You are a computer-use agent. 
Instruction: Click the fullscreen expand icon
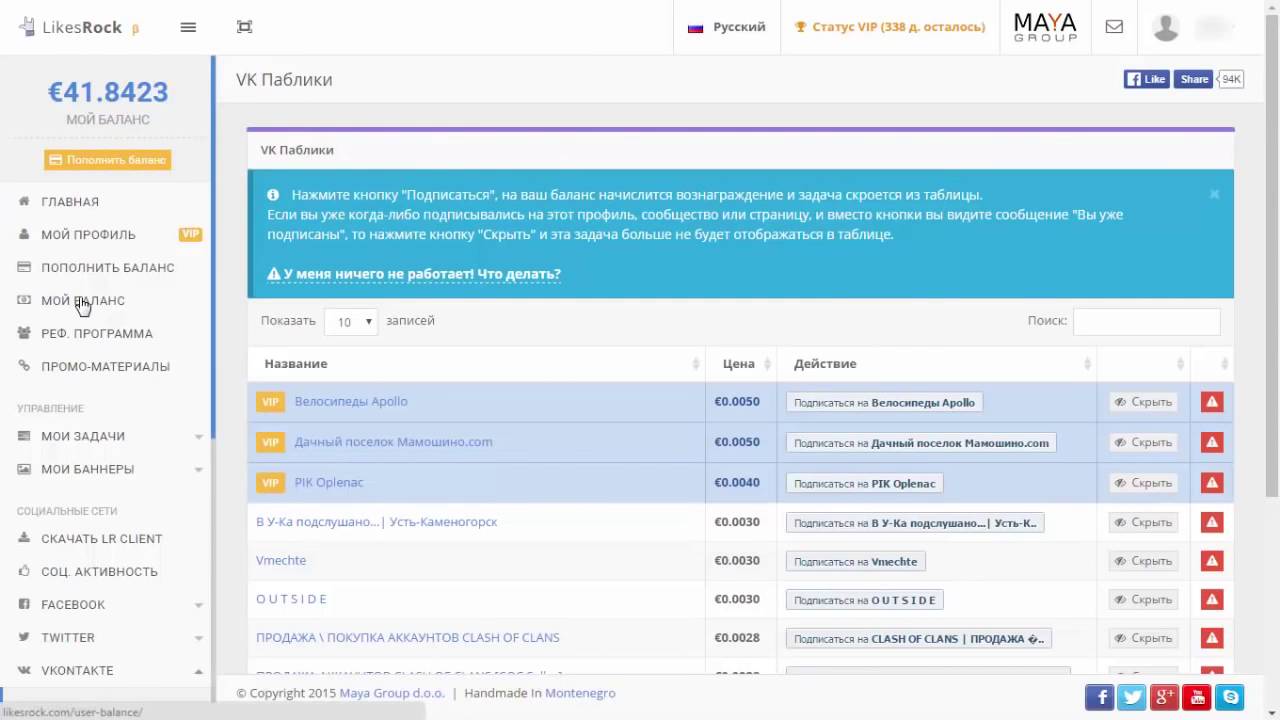pos(244,27)
